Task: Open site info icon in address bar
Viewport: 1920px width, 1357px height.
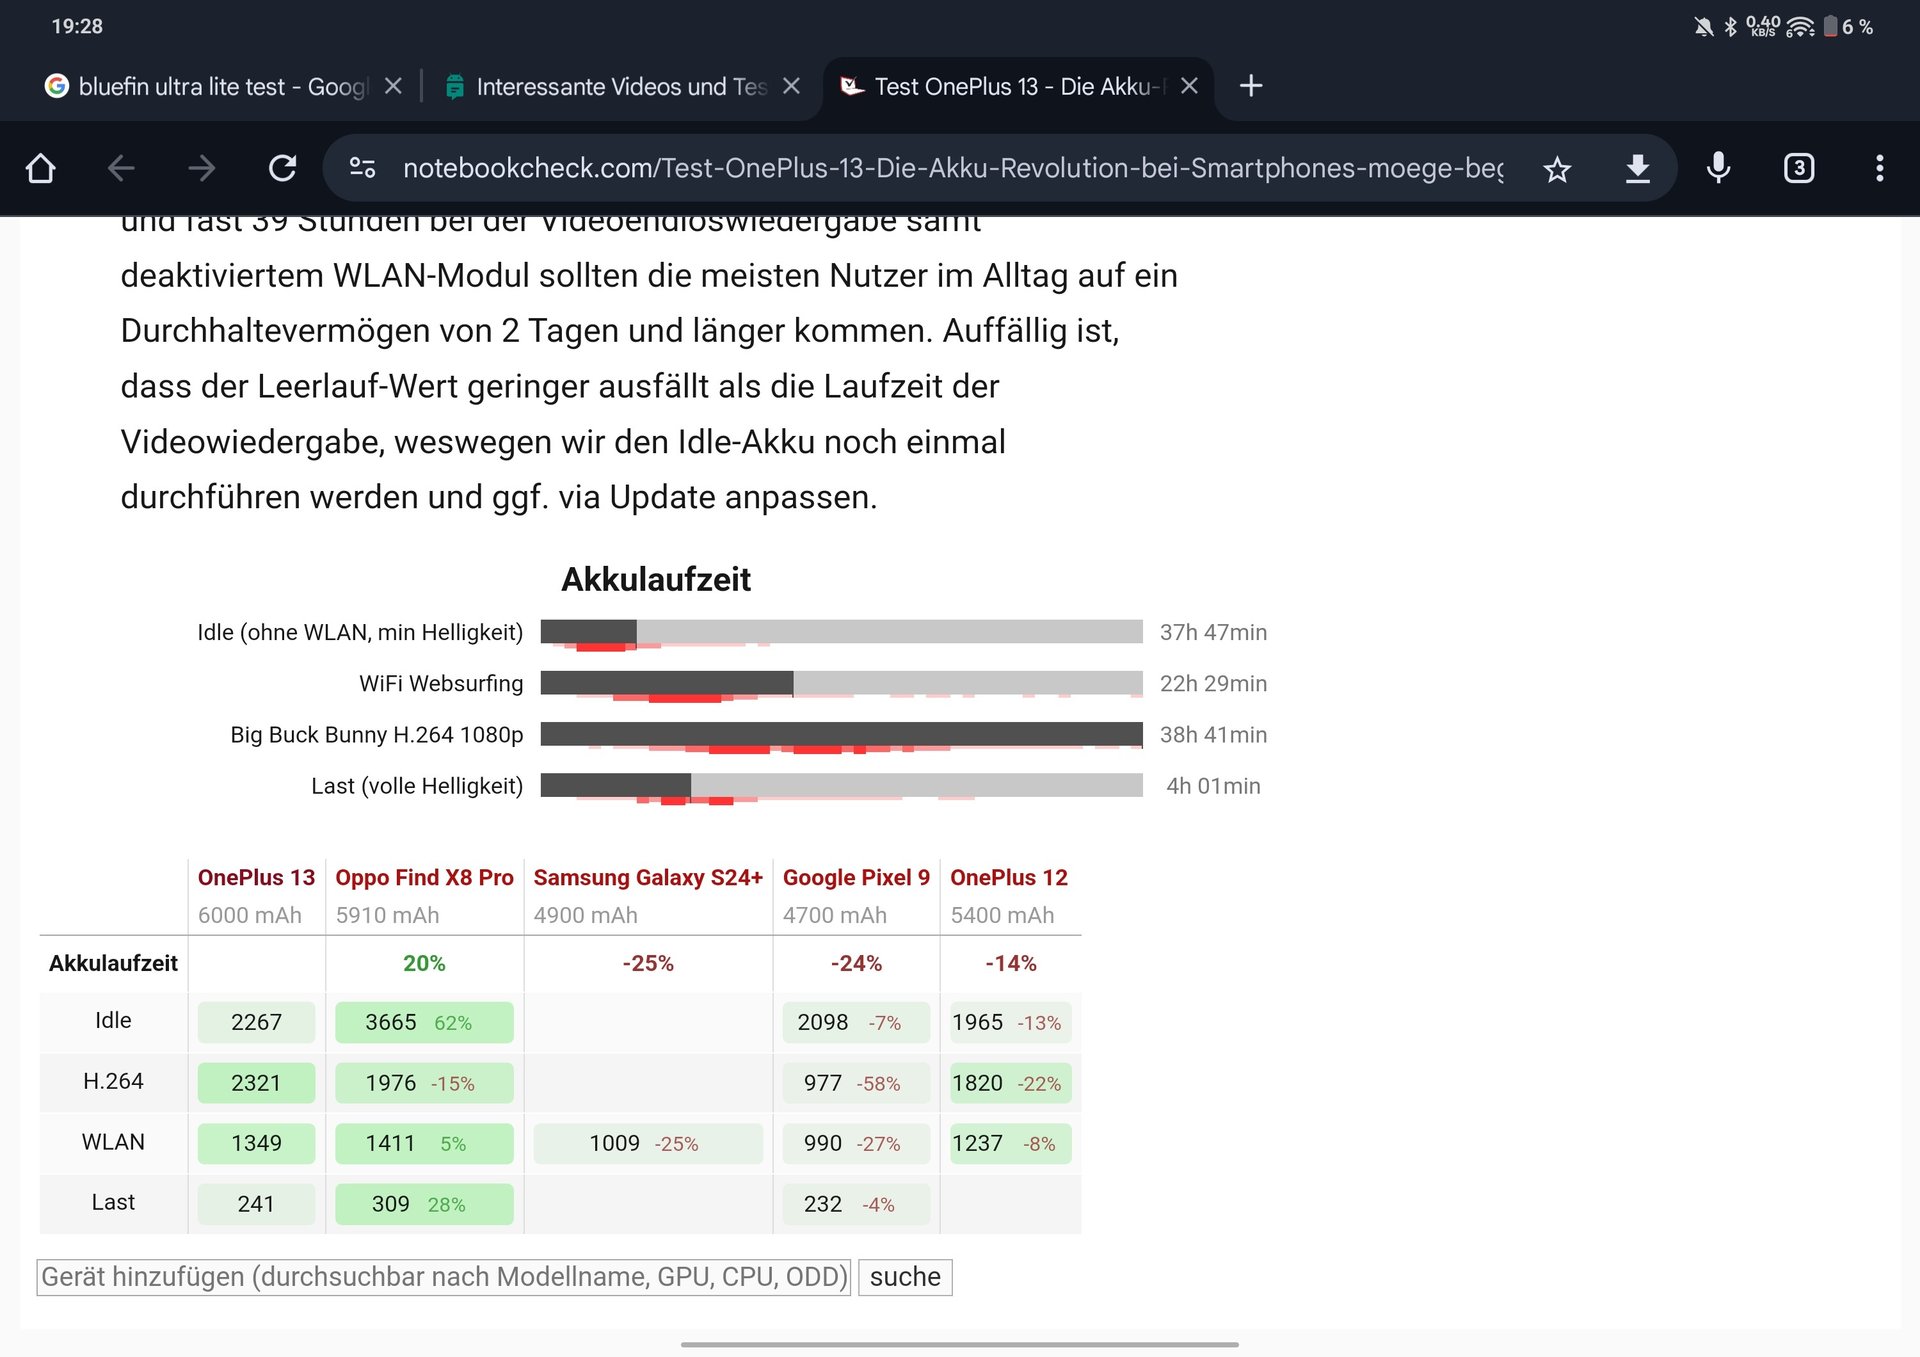Action: coord(362,168)
